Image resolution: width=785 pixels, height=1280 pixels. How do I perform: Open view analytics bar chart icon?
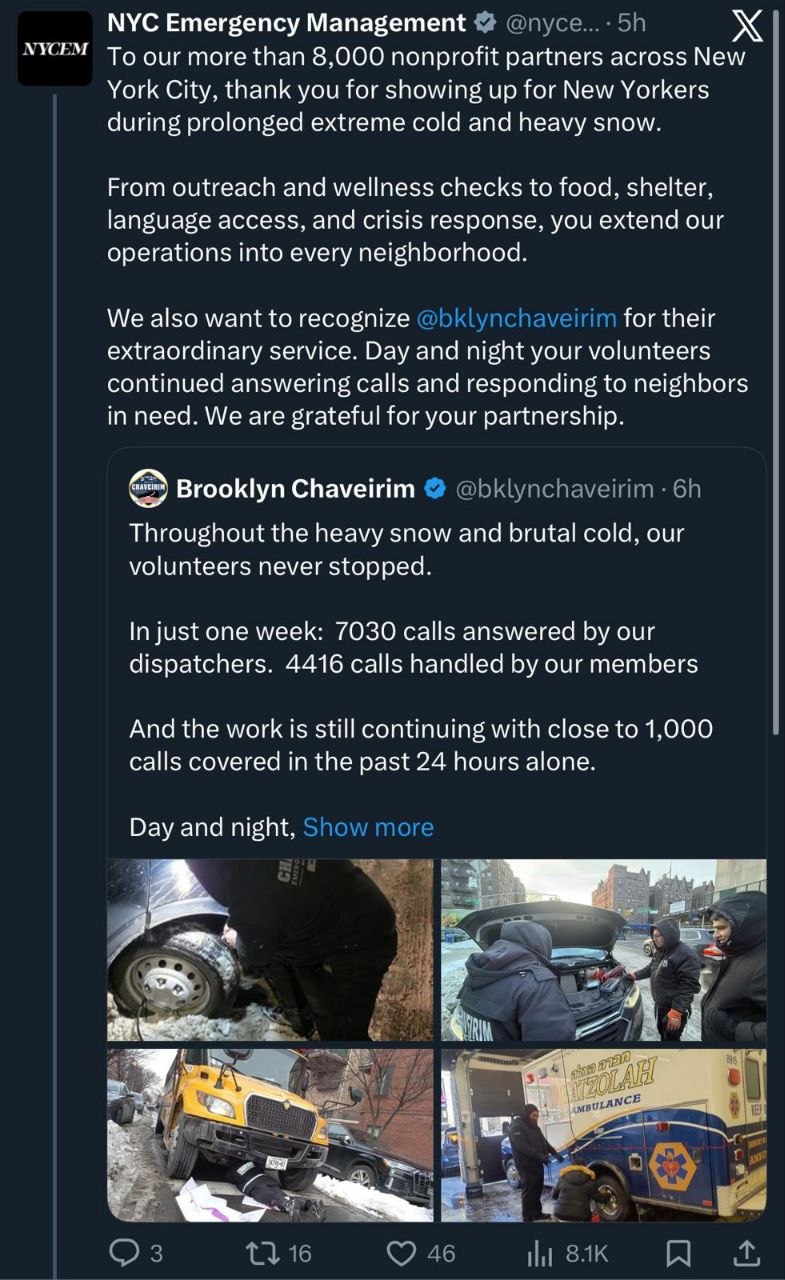point(540,1252)
